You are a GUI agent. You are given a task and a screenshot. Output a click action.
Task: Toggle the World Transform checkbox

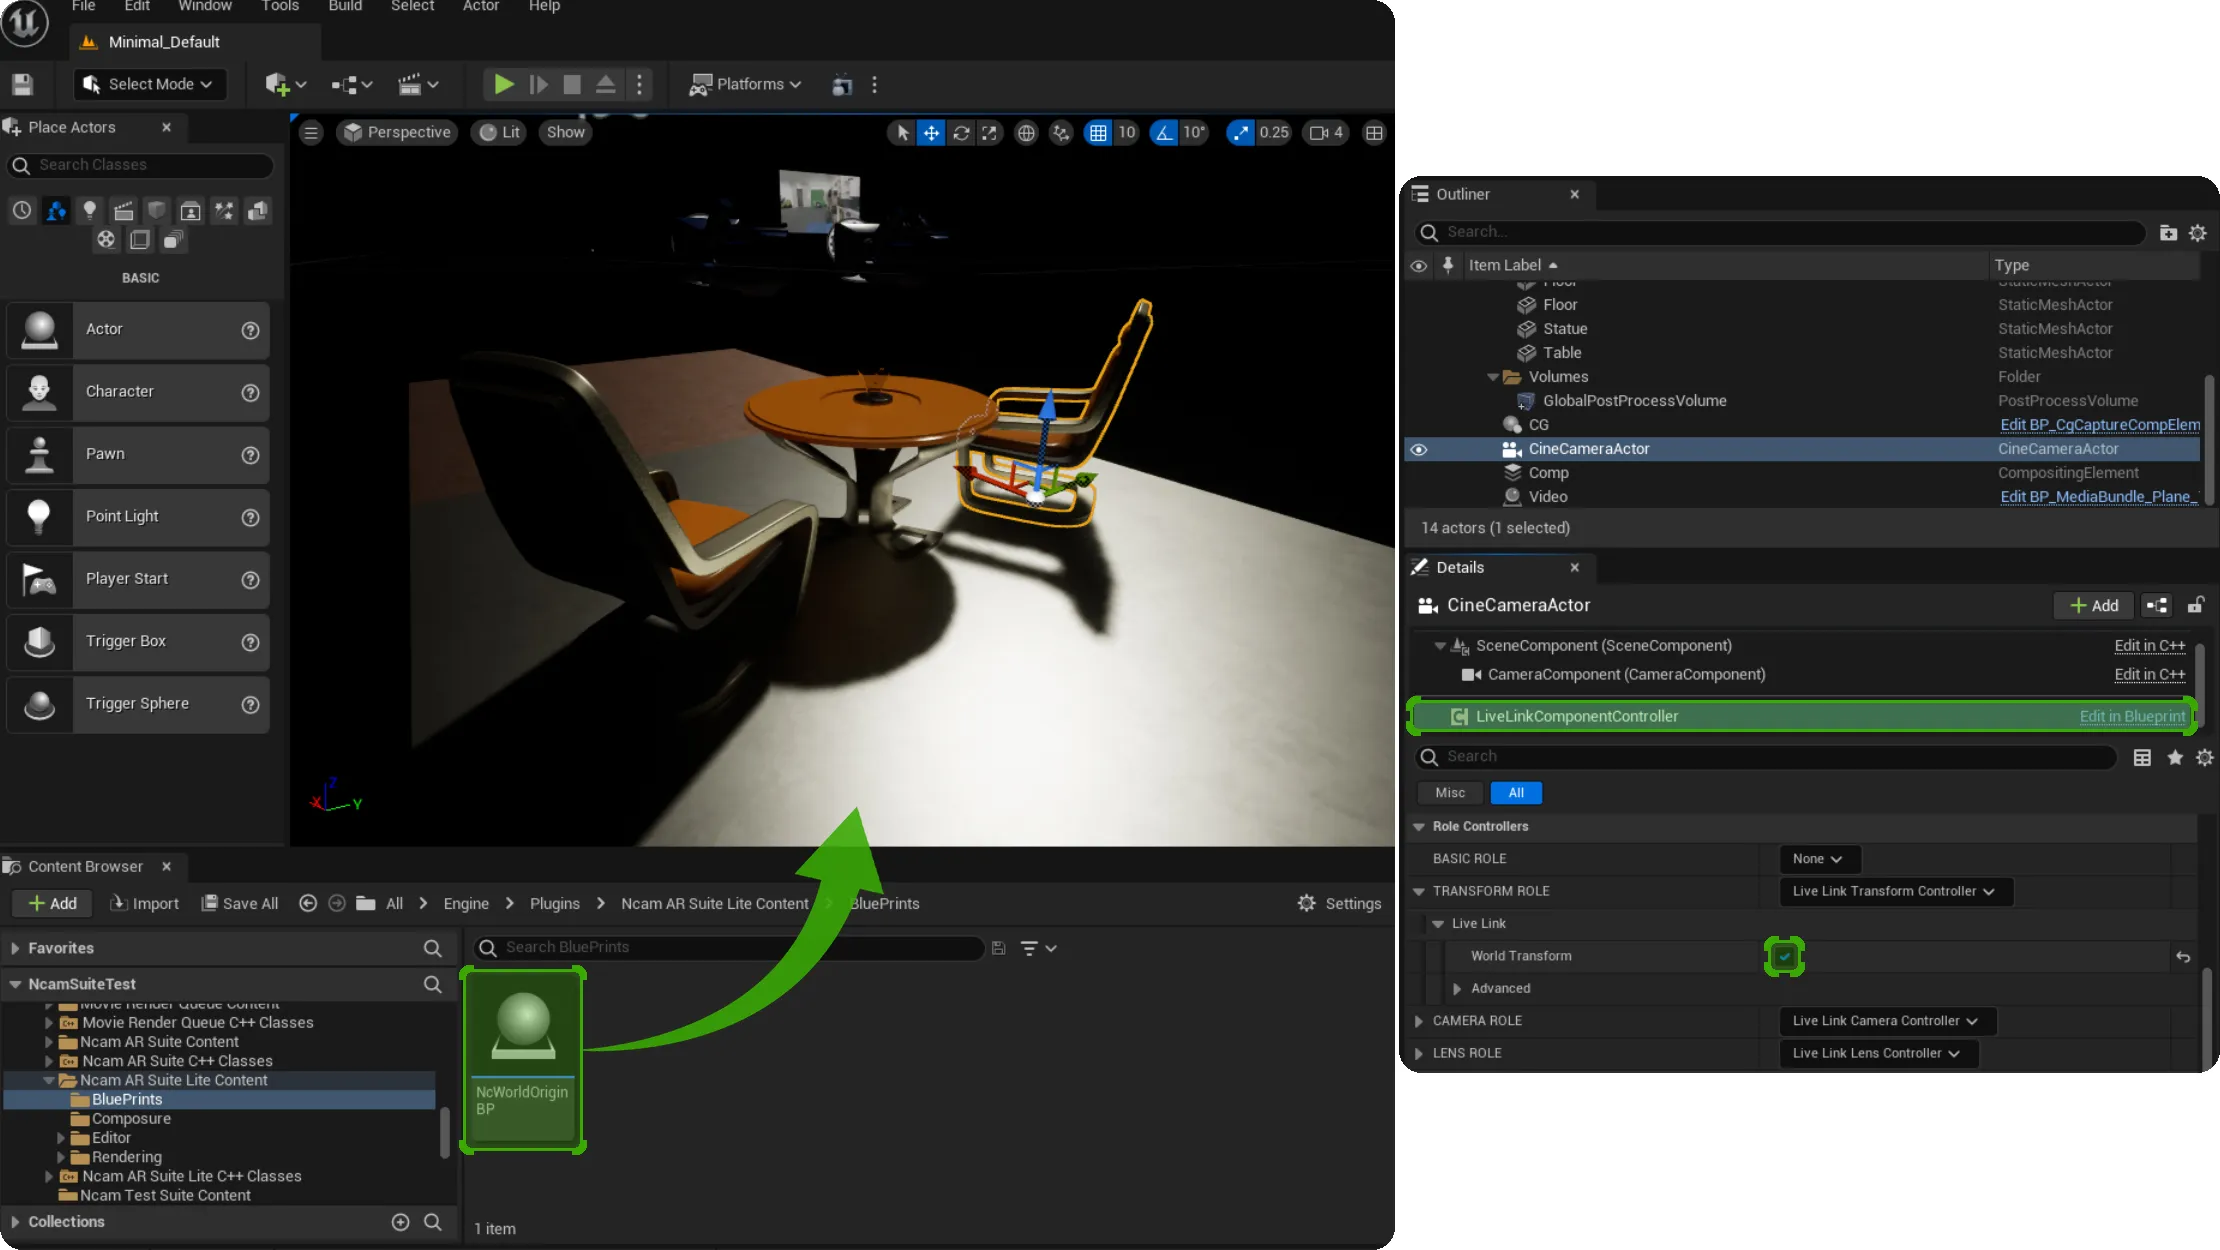(1784, 957)
